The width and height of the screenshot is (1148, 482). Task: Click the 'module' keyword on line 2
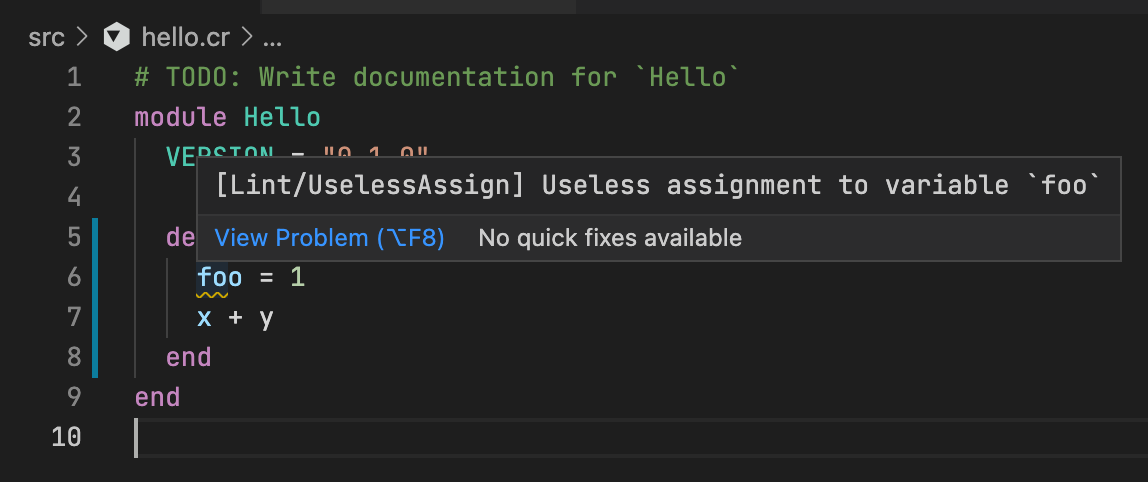point(181,117)
